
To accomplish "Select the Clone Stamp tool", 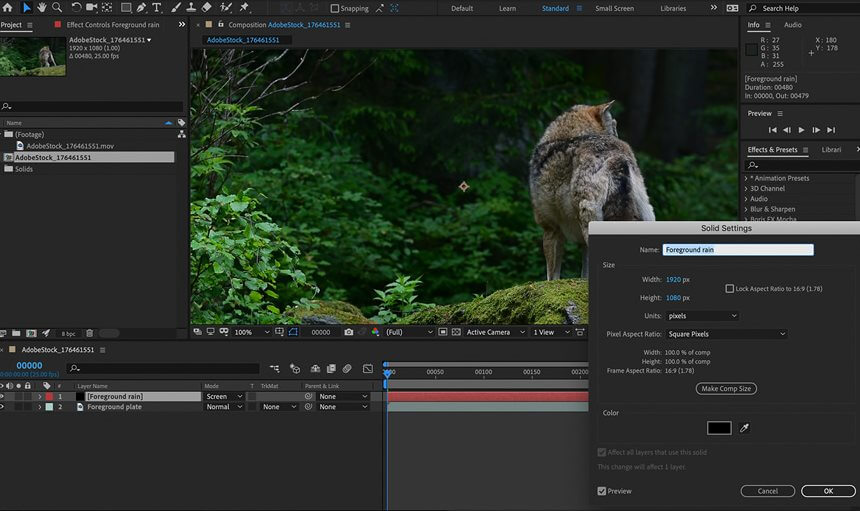I will pyautogui.click(x=191, y=8).
